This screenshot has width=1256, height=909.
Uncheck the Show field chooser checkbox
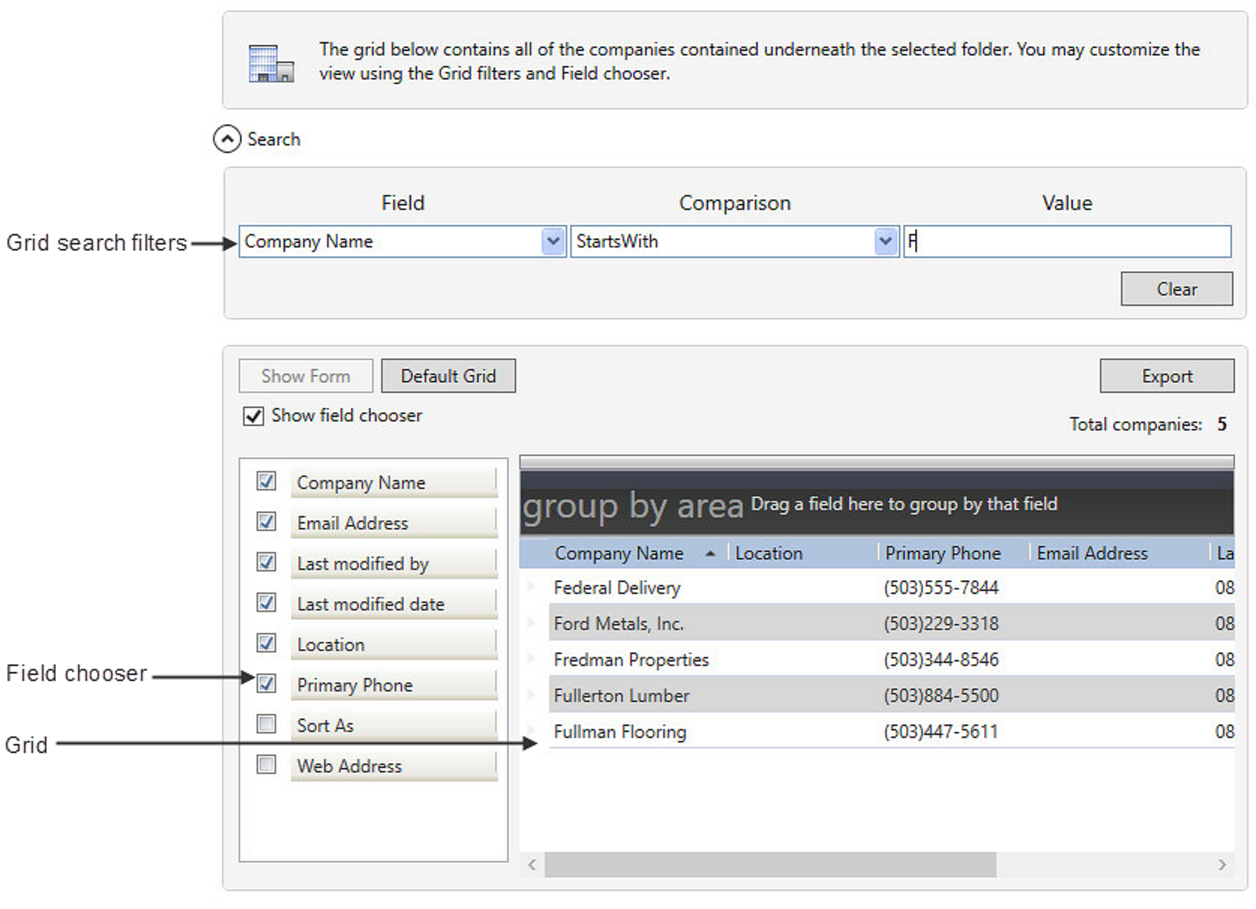point(254,416)
